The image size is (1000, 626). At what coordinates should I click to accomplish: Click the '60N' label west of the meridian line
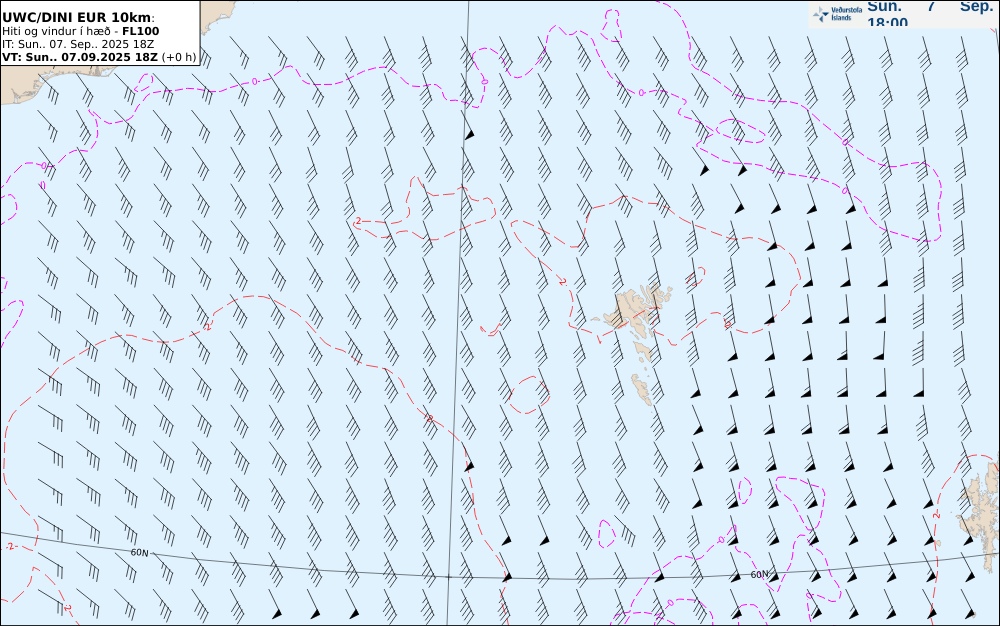pos(140,553)
